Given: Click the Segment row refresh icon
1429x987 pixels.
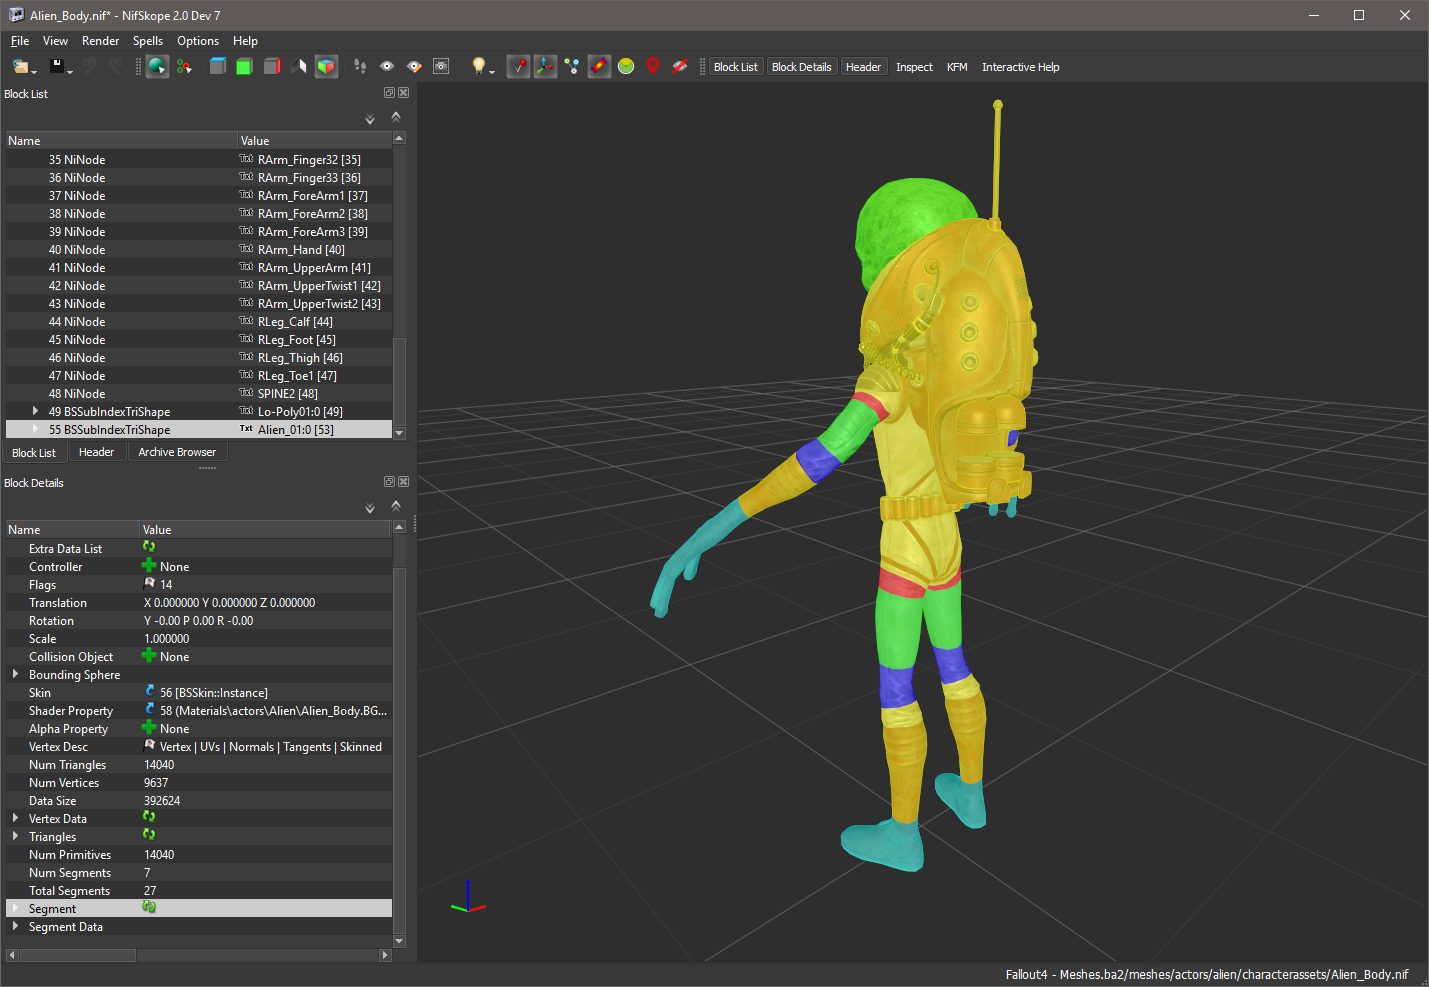Looking at the screenshot, I should tap(149, 907).
